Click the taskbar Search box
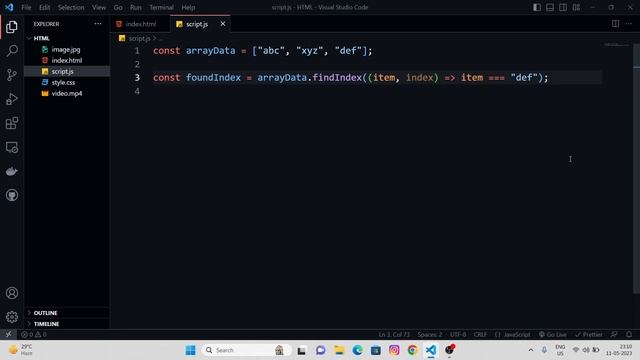Image resolution: width=640 pixels, height=360 pixels. click(246, 350)
